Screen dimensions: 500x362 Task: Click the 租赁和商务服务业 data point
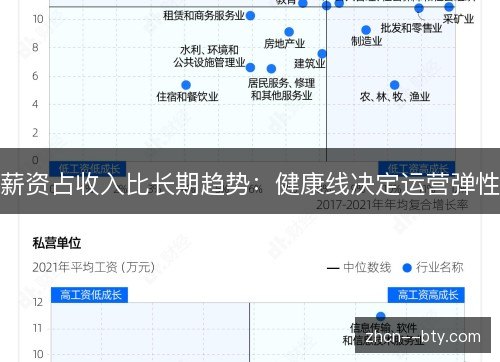250,16
